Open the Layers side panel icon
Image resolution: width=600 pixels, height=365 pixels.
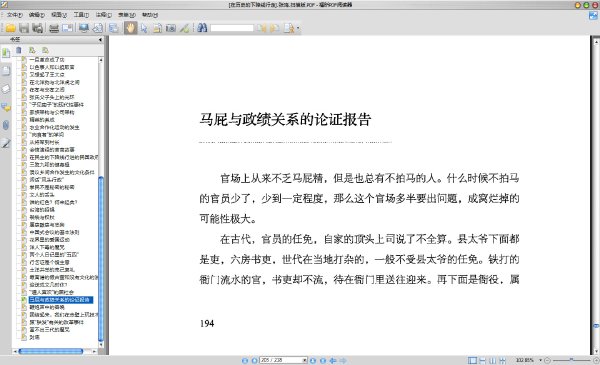6,89
